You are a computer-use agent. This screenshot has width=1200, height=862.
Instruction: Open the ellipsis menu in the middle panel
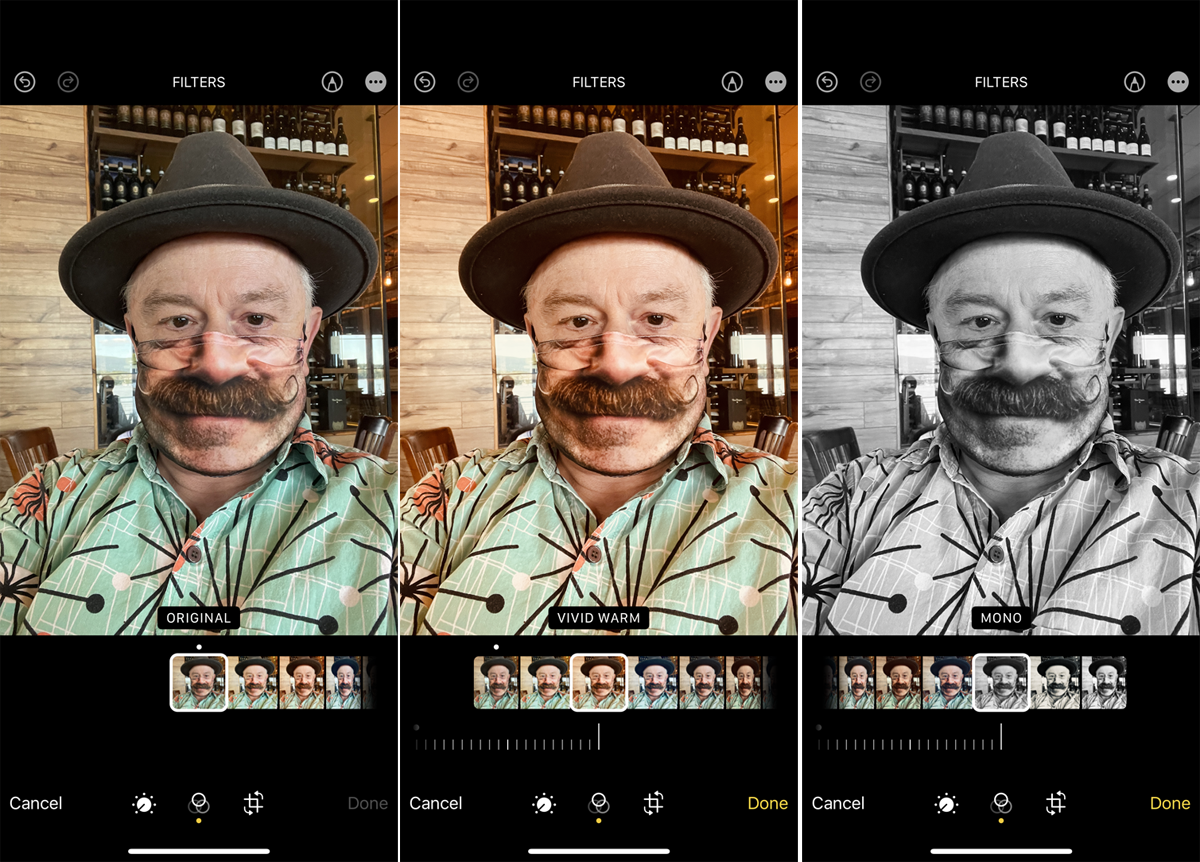[775, 82]
